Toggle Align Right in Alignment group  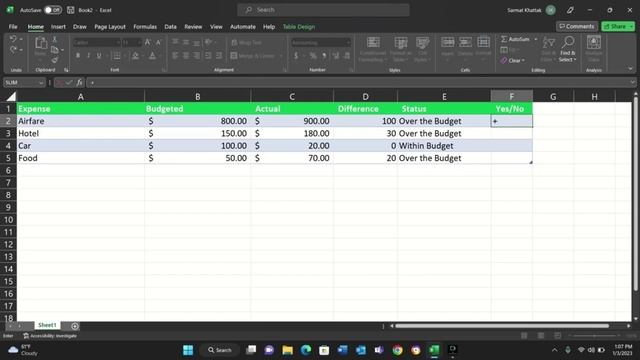pos(197,56)
